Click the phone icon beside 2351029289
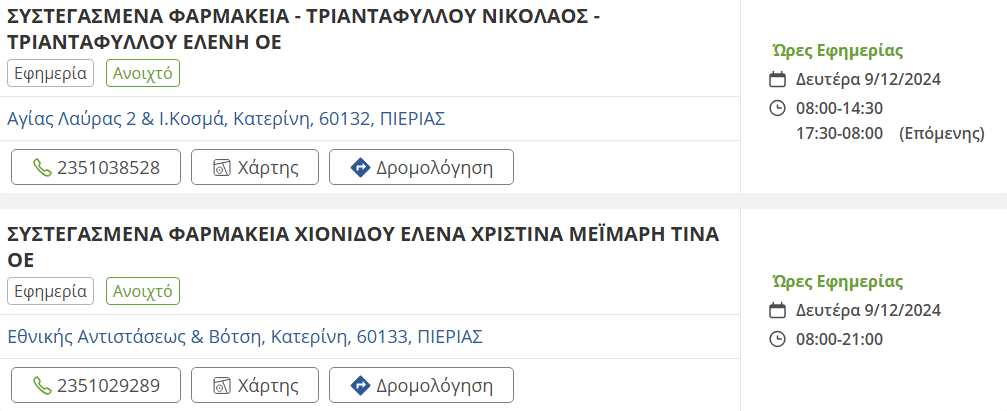Screen dimensions: 1007x411 tap(42, 385)
